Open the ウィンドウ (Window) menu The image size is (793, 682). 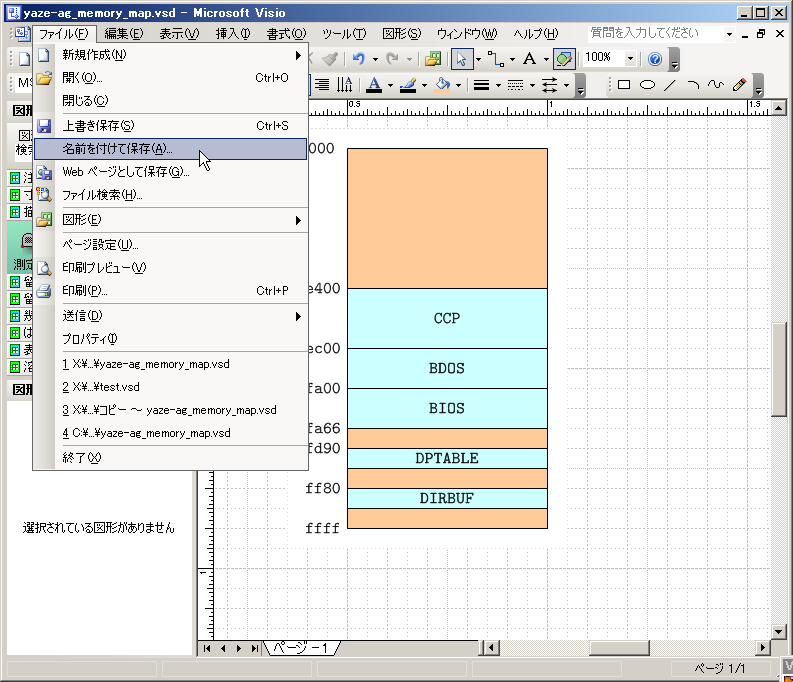point(467,34)
